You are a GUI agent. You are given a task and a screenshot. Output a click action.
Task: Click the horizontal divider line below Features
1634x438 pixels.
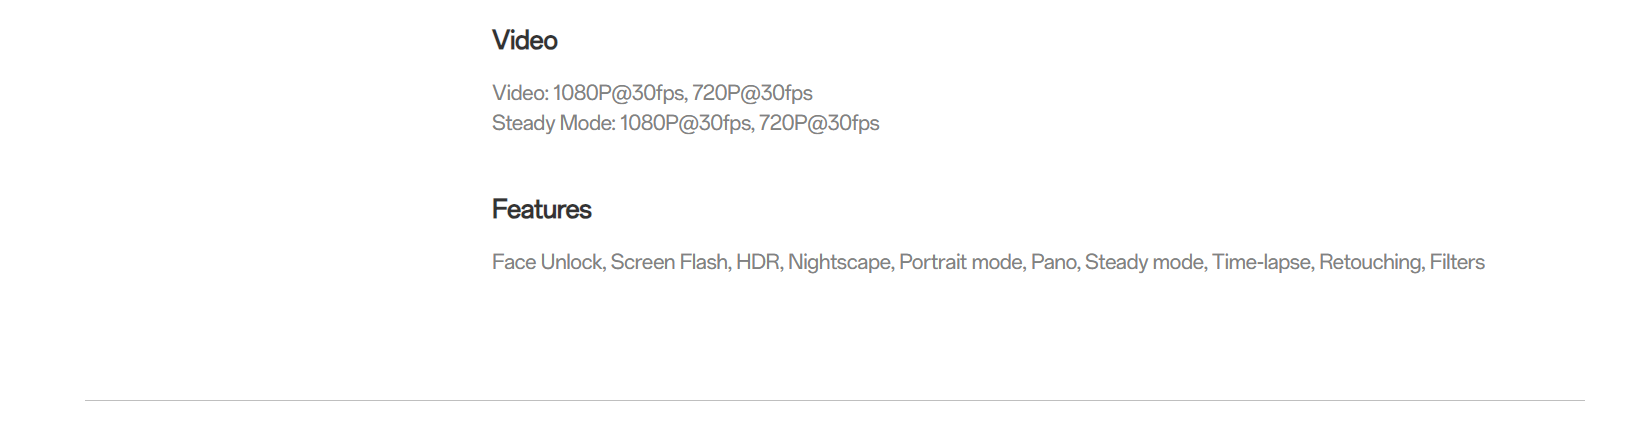[x=835, y=400]
